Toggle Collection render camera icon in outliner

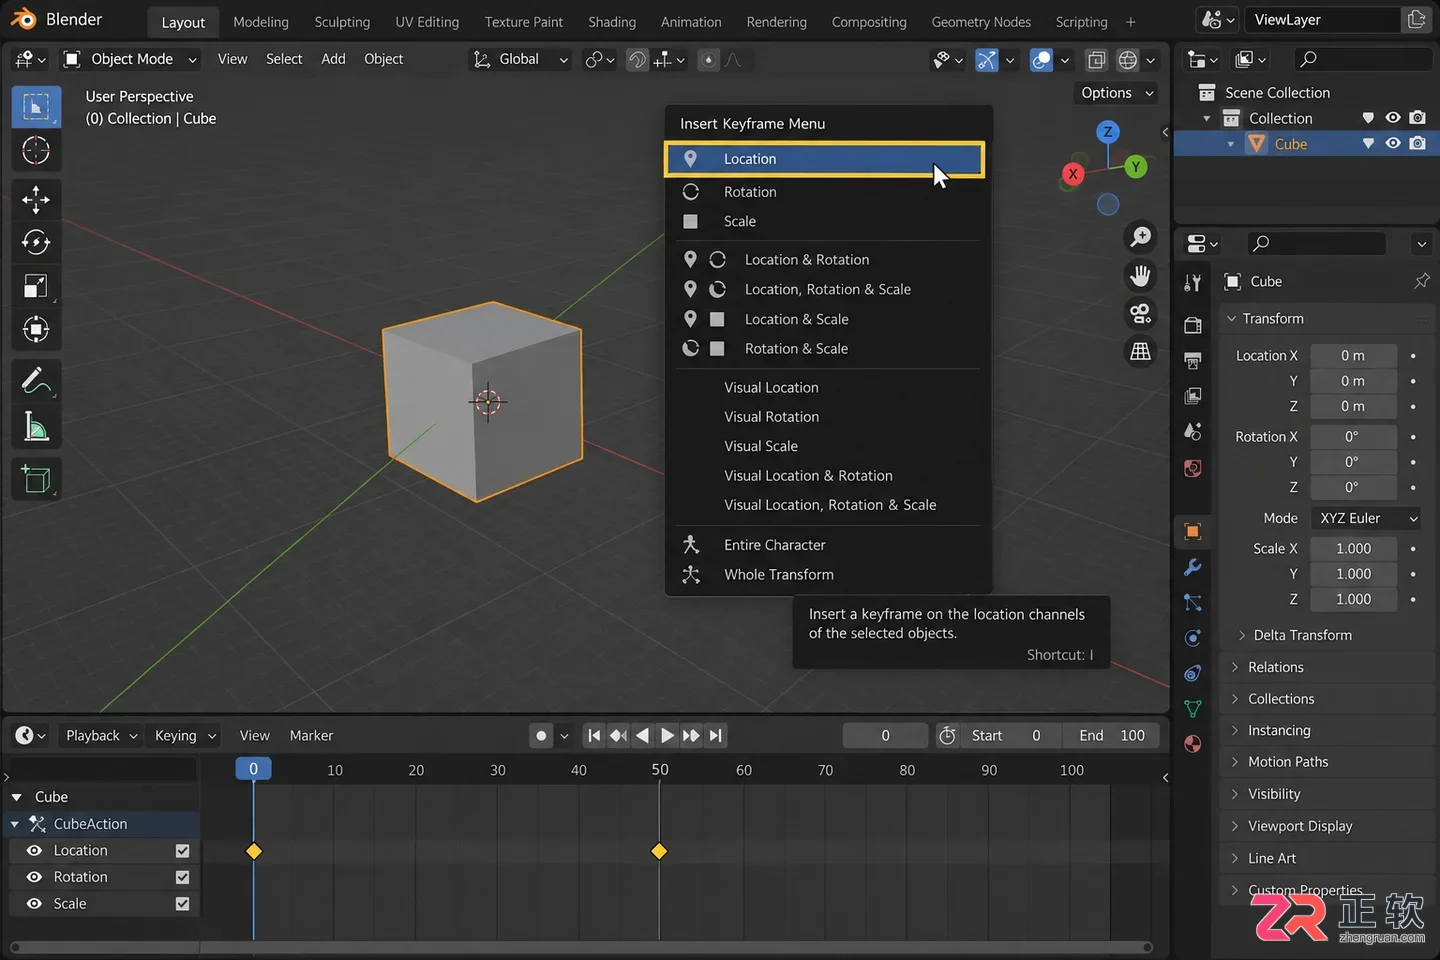click(x=1417, y=118)
